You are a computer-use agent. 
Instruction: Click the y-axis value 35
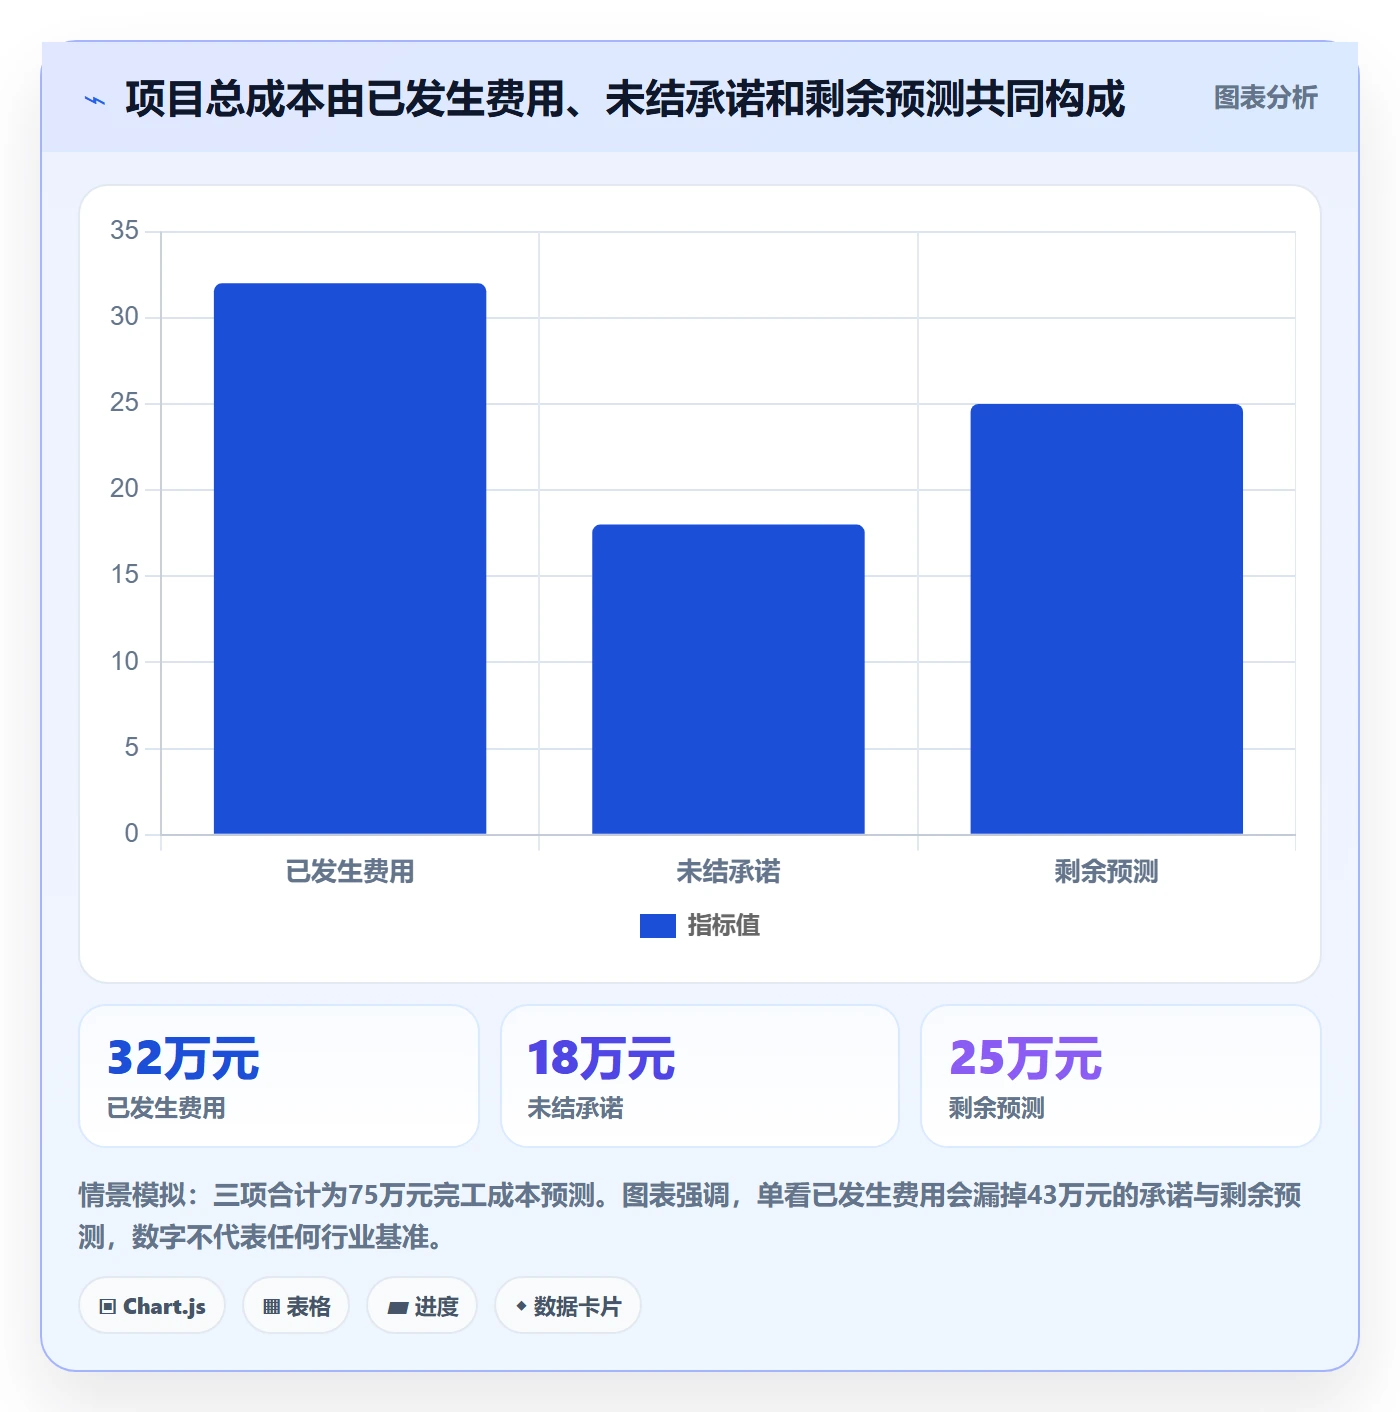tap(124, 231)
